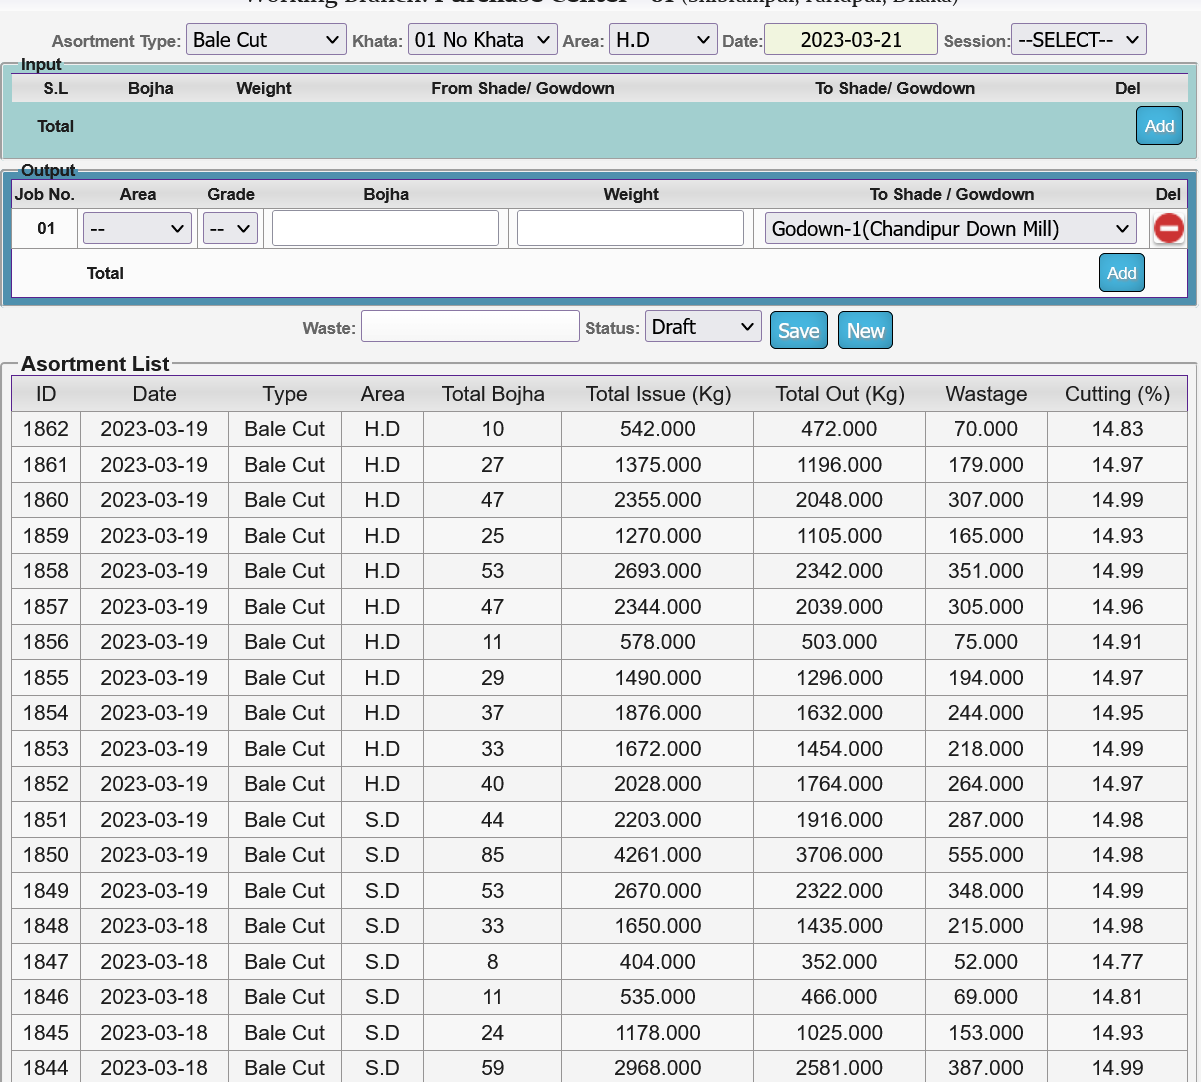Open the Status dropdown showing Draft
The width and height of the screenshot is (1201, 1082).
703,327
